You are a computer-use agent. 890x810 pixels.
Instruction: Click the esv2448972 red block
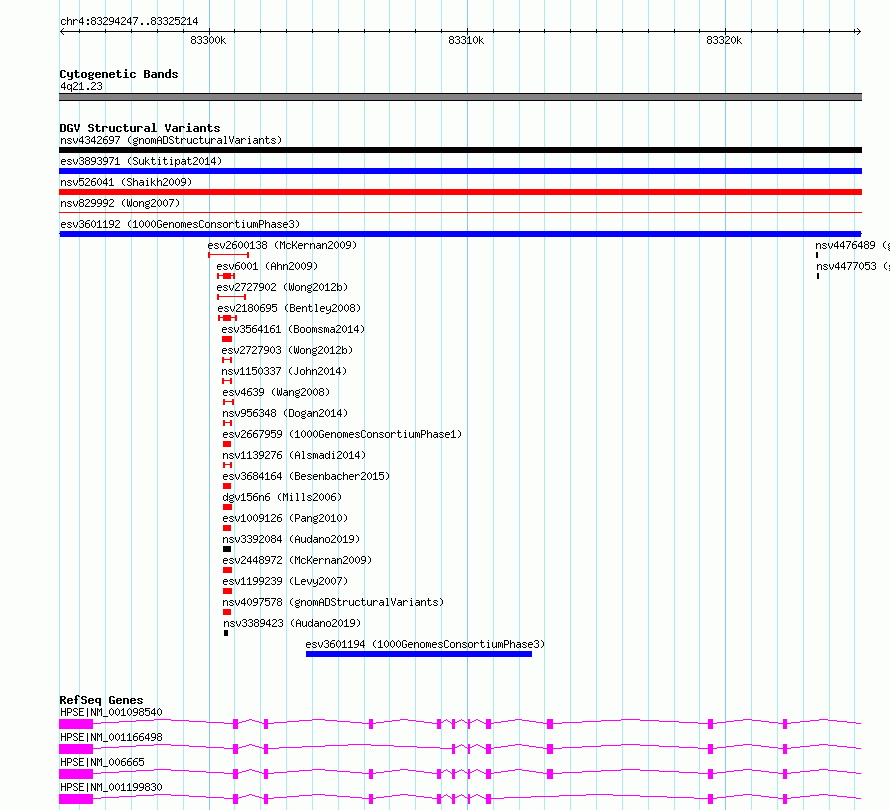228,570
